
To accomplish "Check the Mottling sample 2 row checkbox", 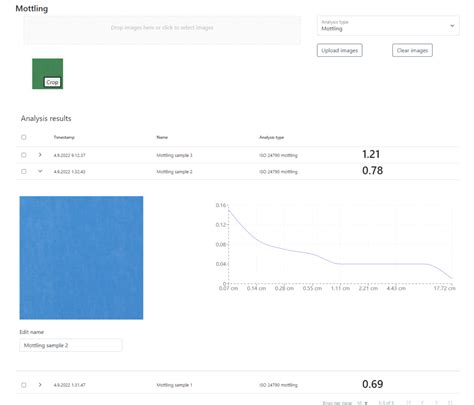I will [x=24, y=171].
